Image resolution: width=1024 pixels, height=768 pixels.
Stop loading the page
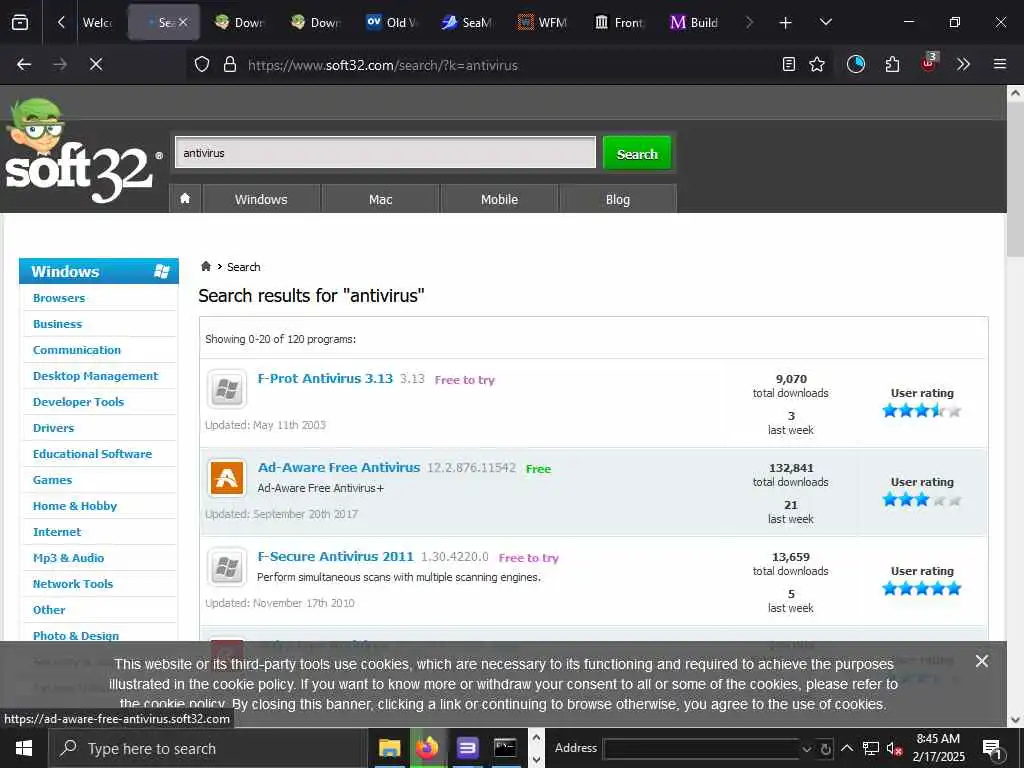pos(96,64)
